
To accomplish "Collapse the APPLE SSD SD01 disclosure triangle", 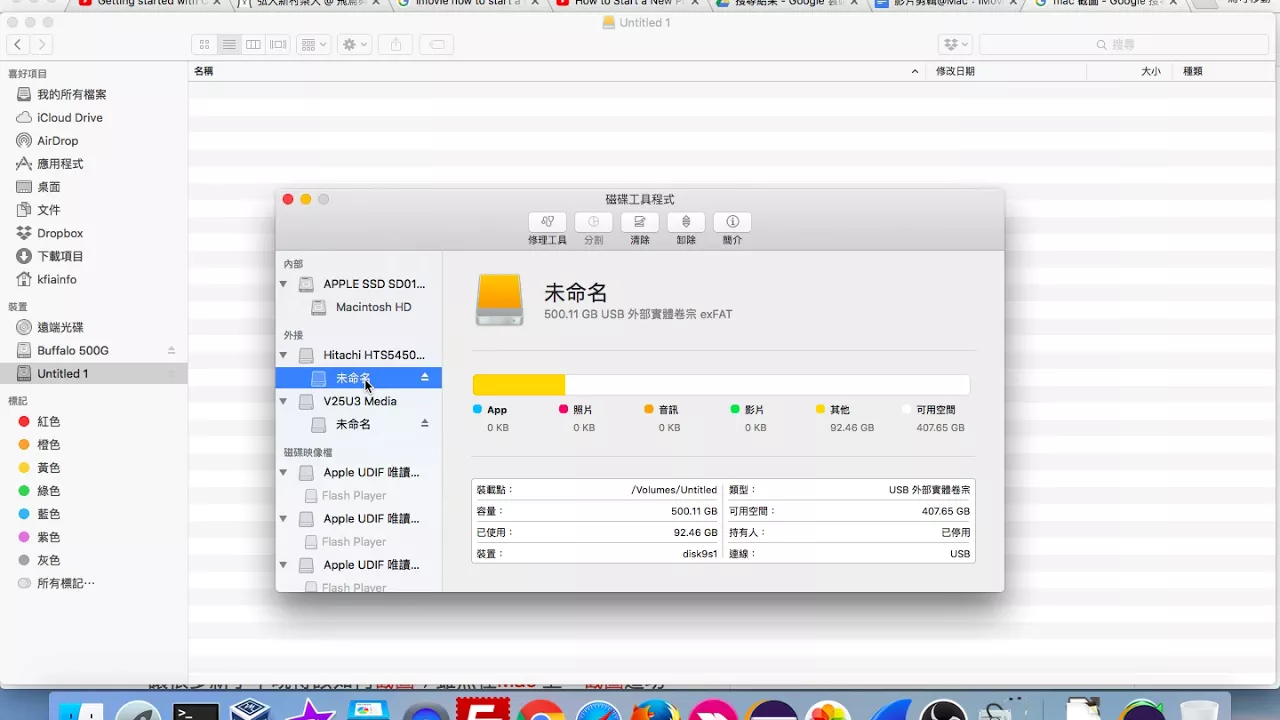I will click(283, 284).
